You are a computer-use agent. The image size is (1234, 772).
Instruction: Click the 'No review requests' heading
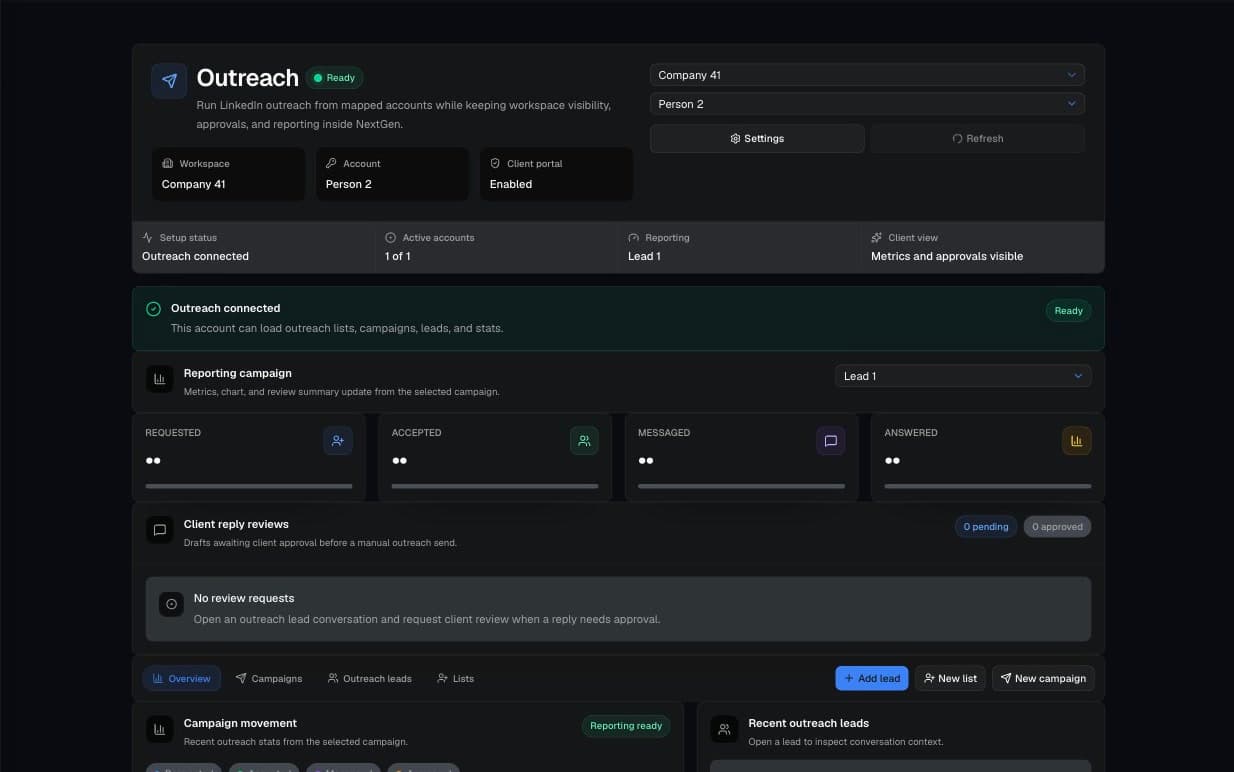pos(244,598)
